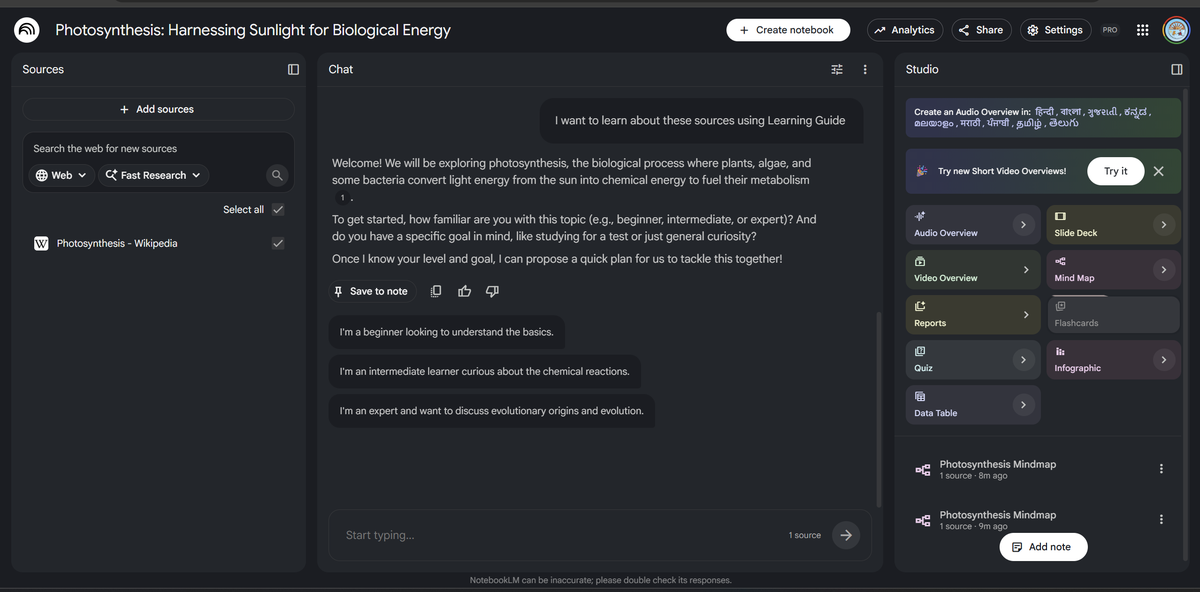Screen dimensions: 1200x592
Task: Select beginner understanding basics suggestion
Action: point(446,332)
